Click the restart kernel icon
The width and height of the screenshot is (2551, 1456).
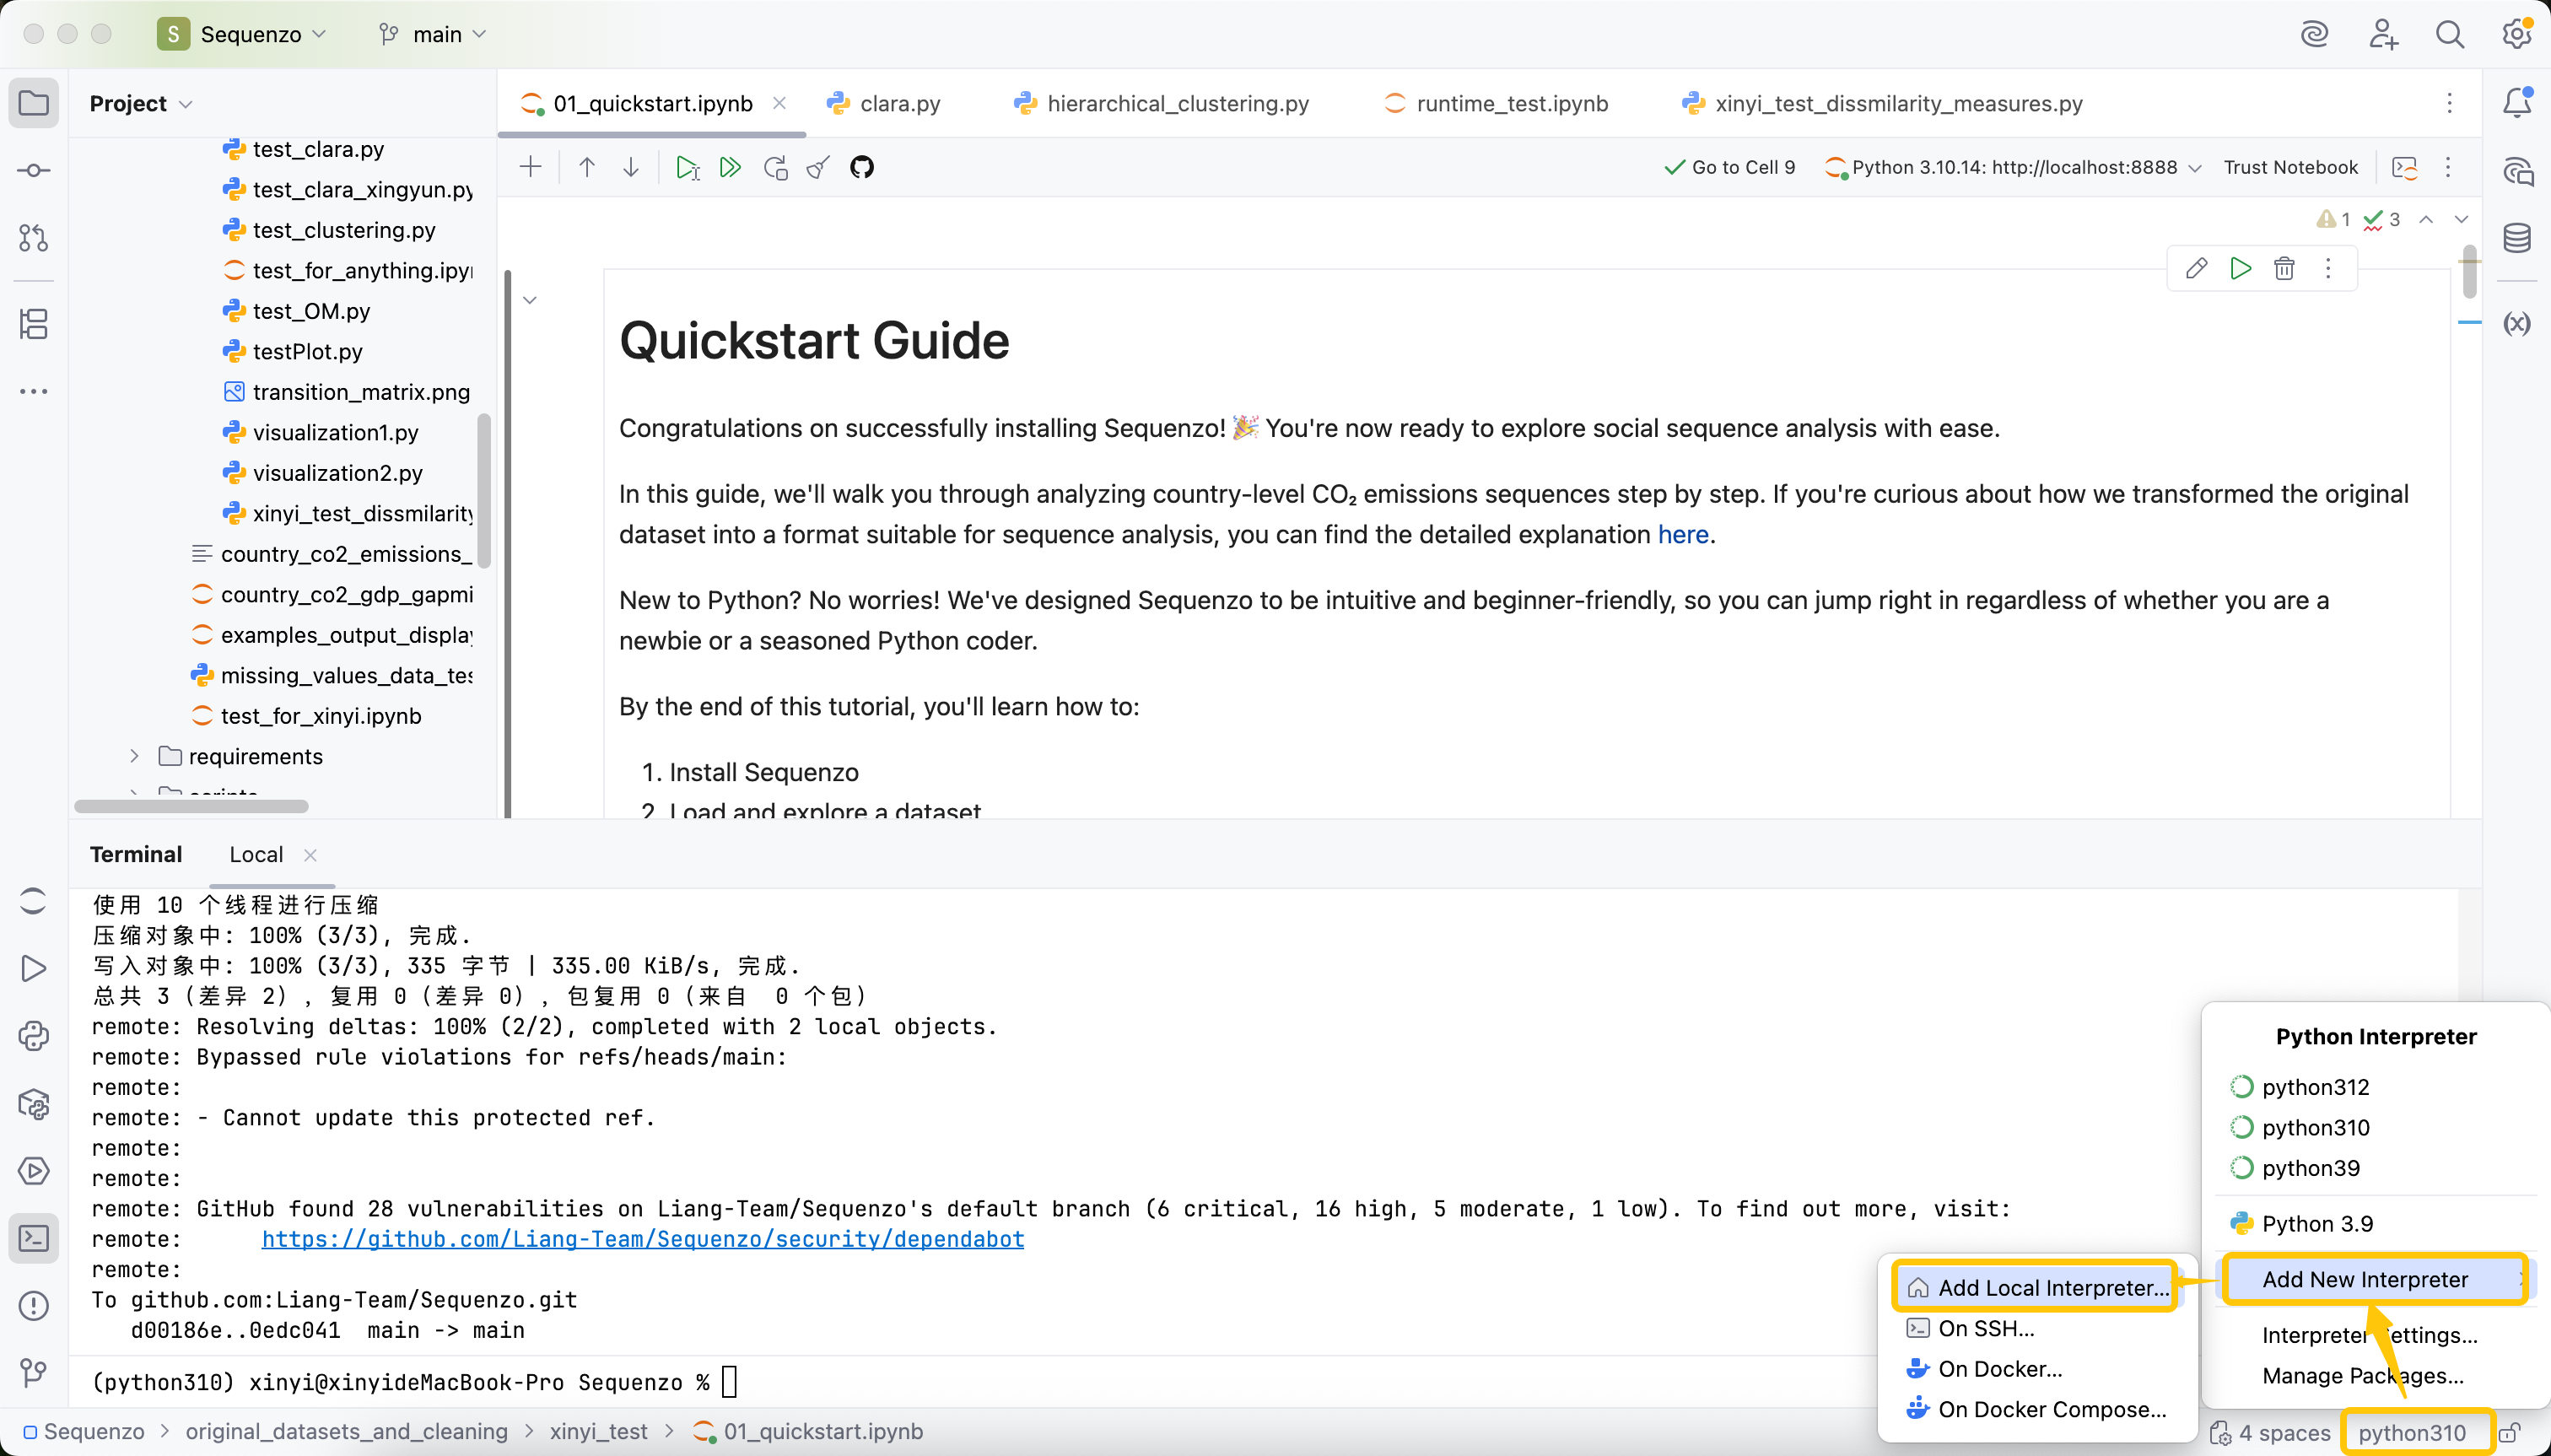coord(775,167)
